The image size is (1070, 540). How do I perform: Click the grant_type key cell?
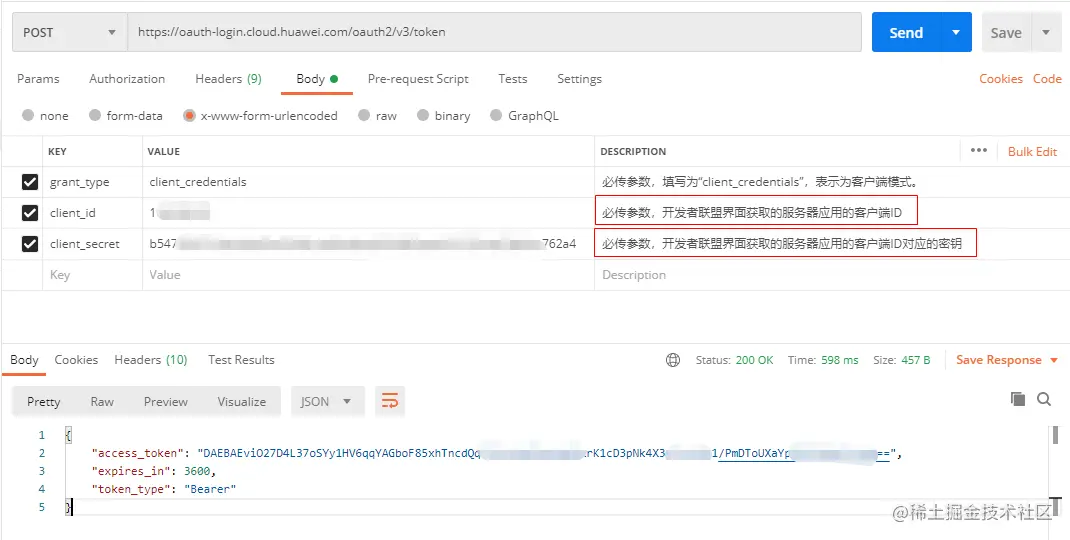[x=93, y=182]
